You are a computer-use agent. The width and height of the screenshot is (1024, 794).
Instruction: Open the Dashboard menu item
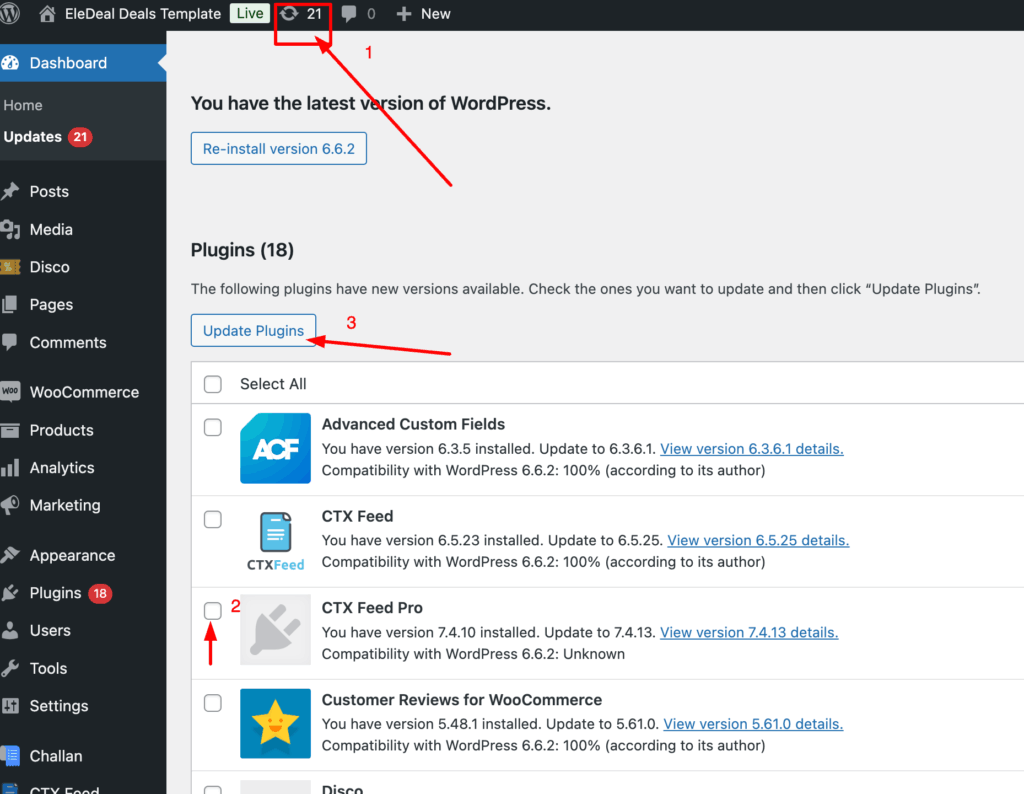point(83,63)
